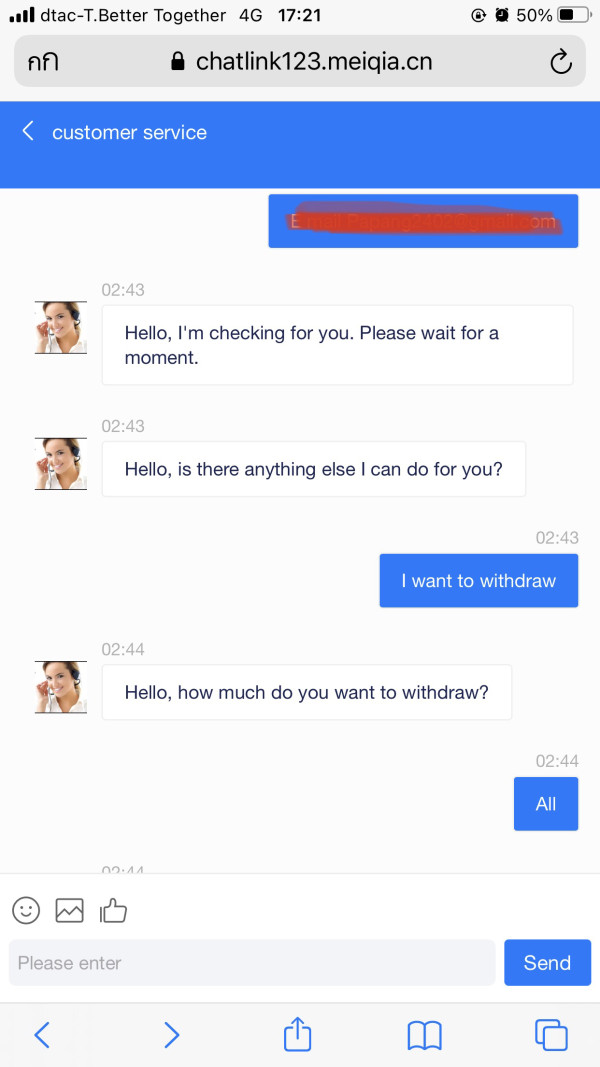The image size is (600, 1067).
Task: Click the Send button
Action: [x=548, y=962]
